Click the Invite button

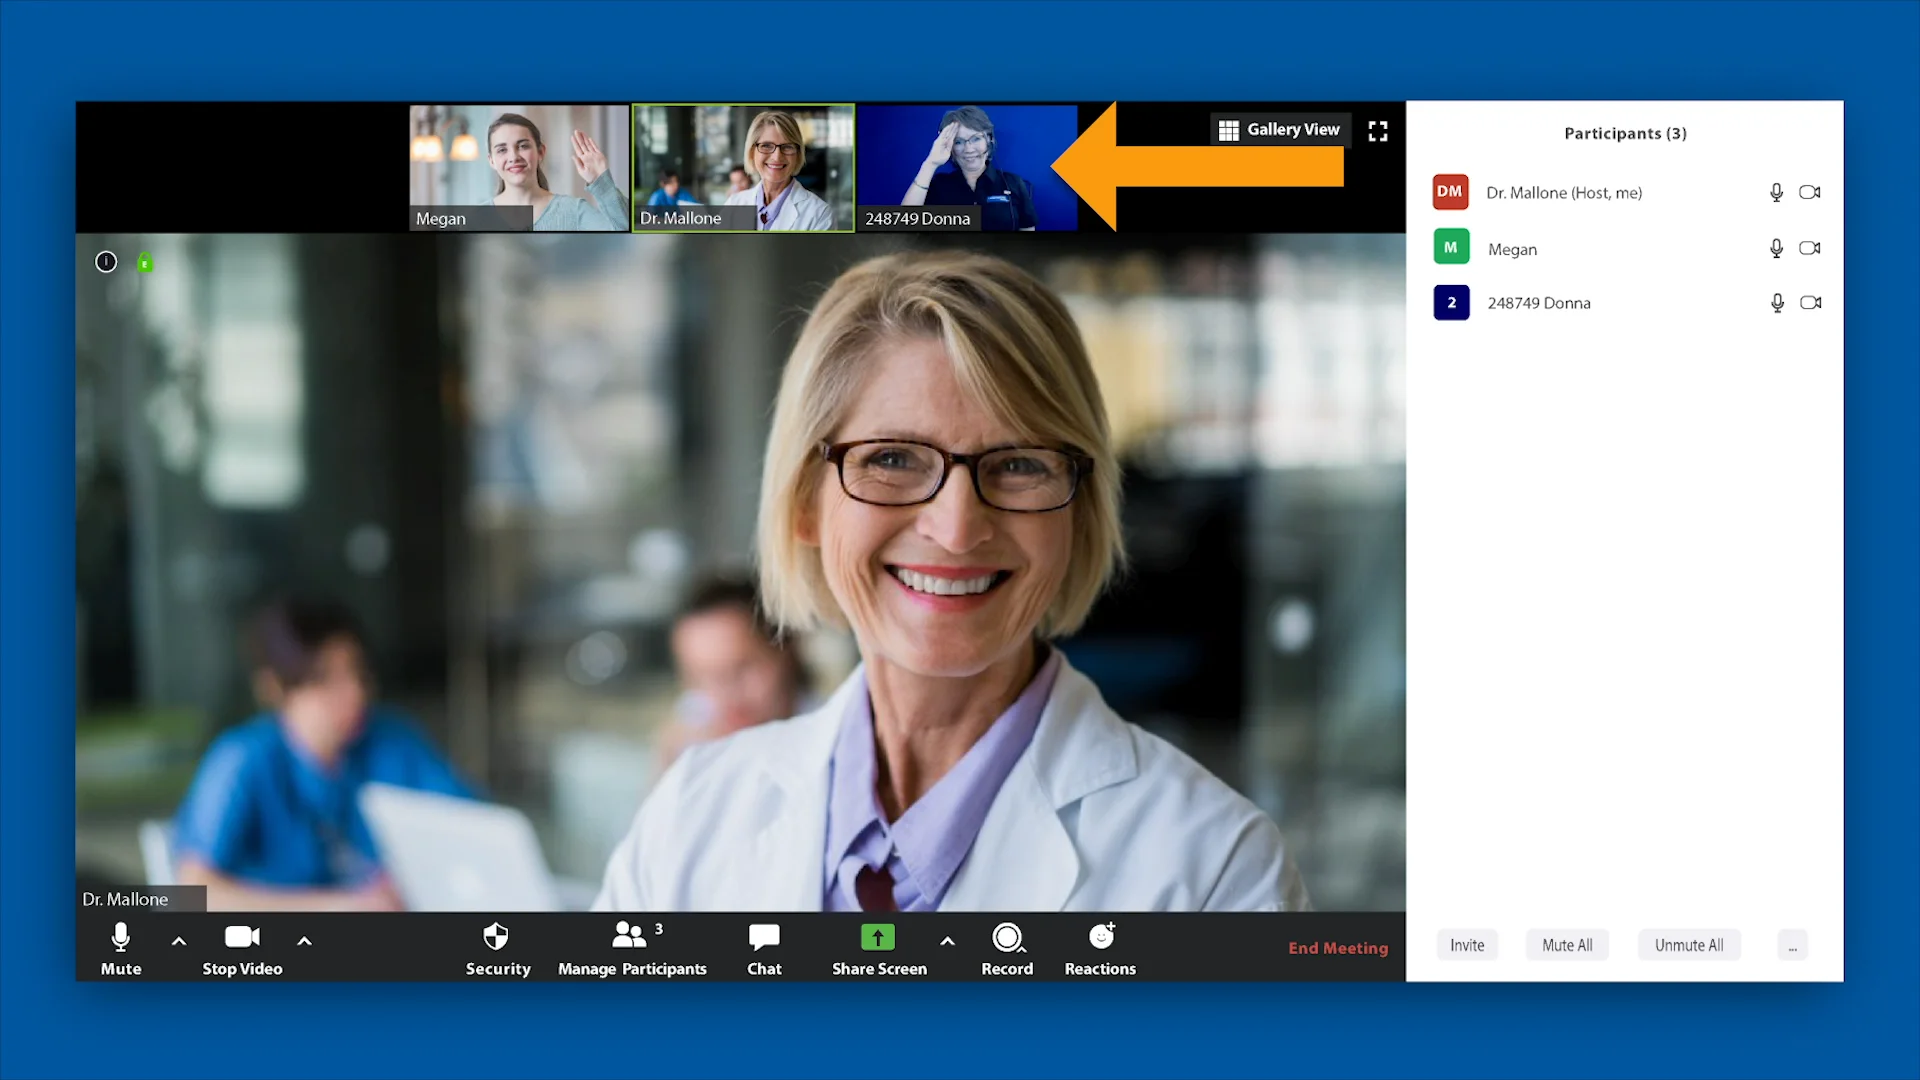click(1466, 944)
